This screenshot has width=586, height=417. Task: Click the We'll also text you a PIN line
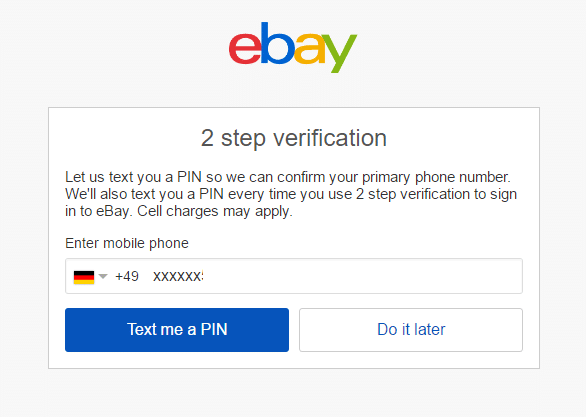[x=291, y=194]
